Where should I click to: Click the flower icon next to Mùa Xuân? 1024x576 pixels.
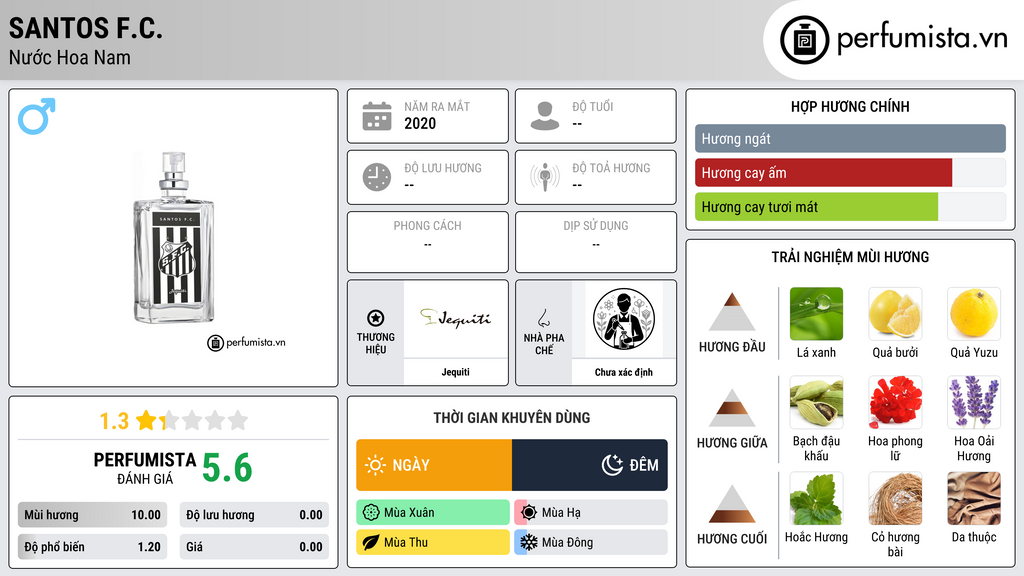click(x=371, y=513)
